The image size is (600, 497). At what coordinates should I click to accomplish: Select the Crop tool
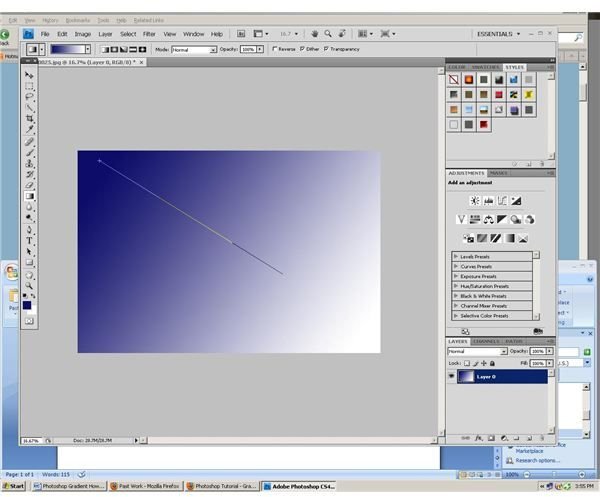pyautogui.click(x=29, y=119)
